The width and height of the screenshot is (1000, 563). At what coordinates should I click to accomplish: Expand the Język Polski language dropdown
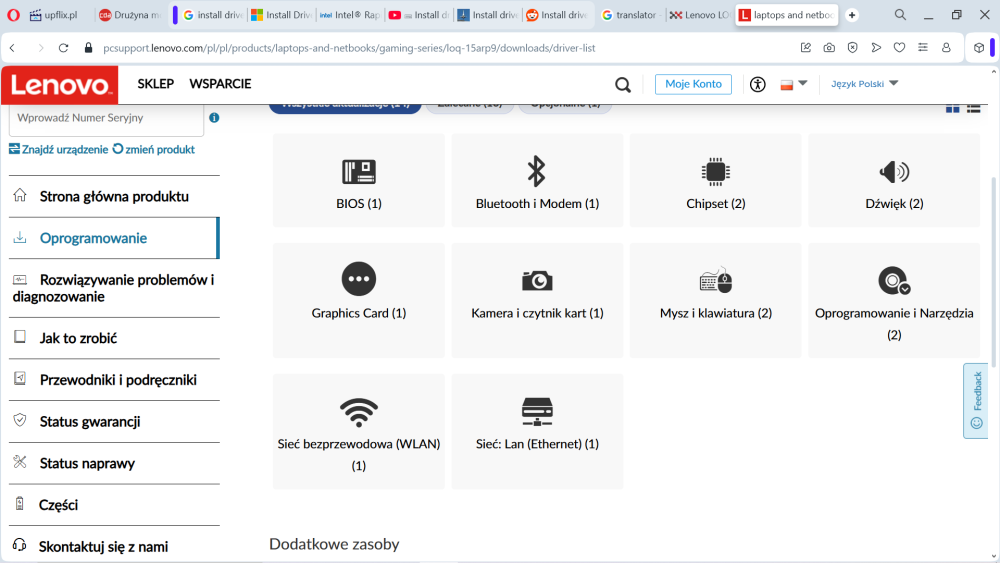pos(865,84)
